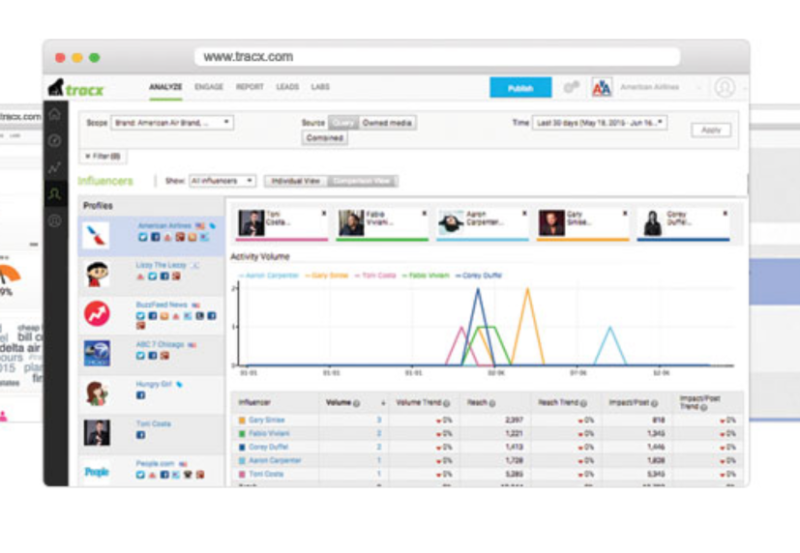The height and width of the screenshot is (553, 800).
Task: Toggle Aaron Carpenter series in chart legend
Action: click(x=269, y=275)
